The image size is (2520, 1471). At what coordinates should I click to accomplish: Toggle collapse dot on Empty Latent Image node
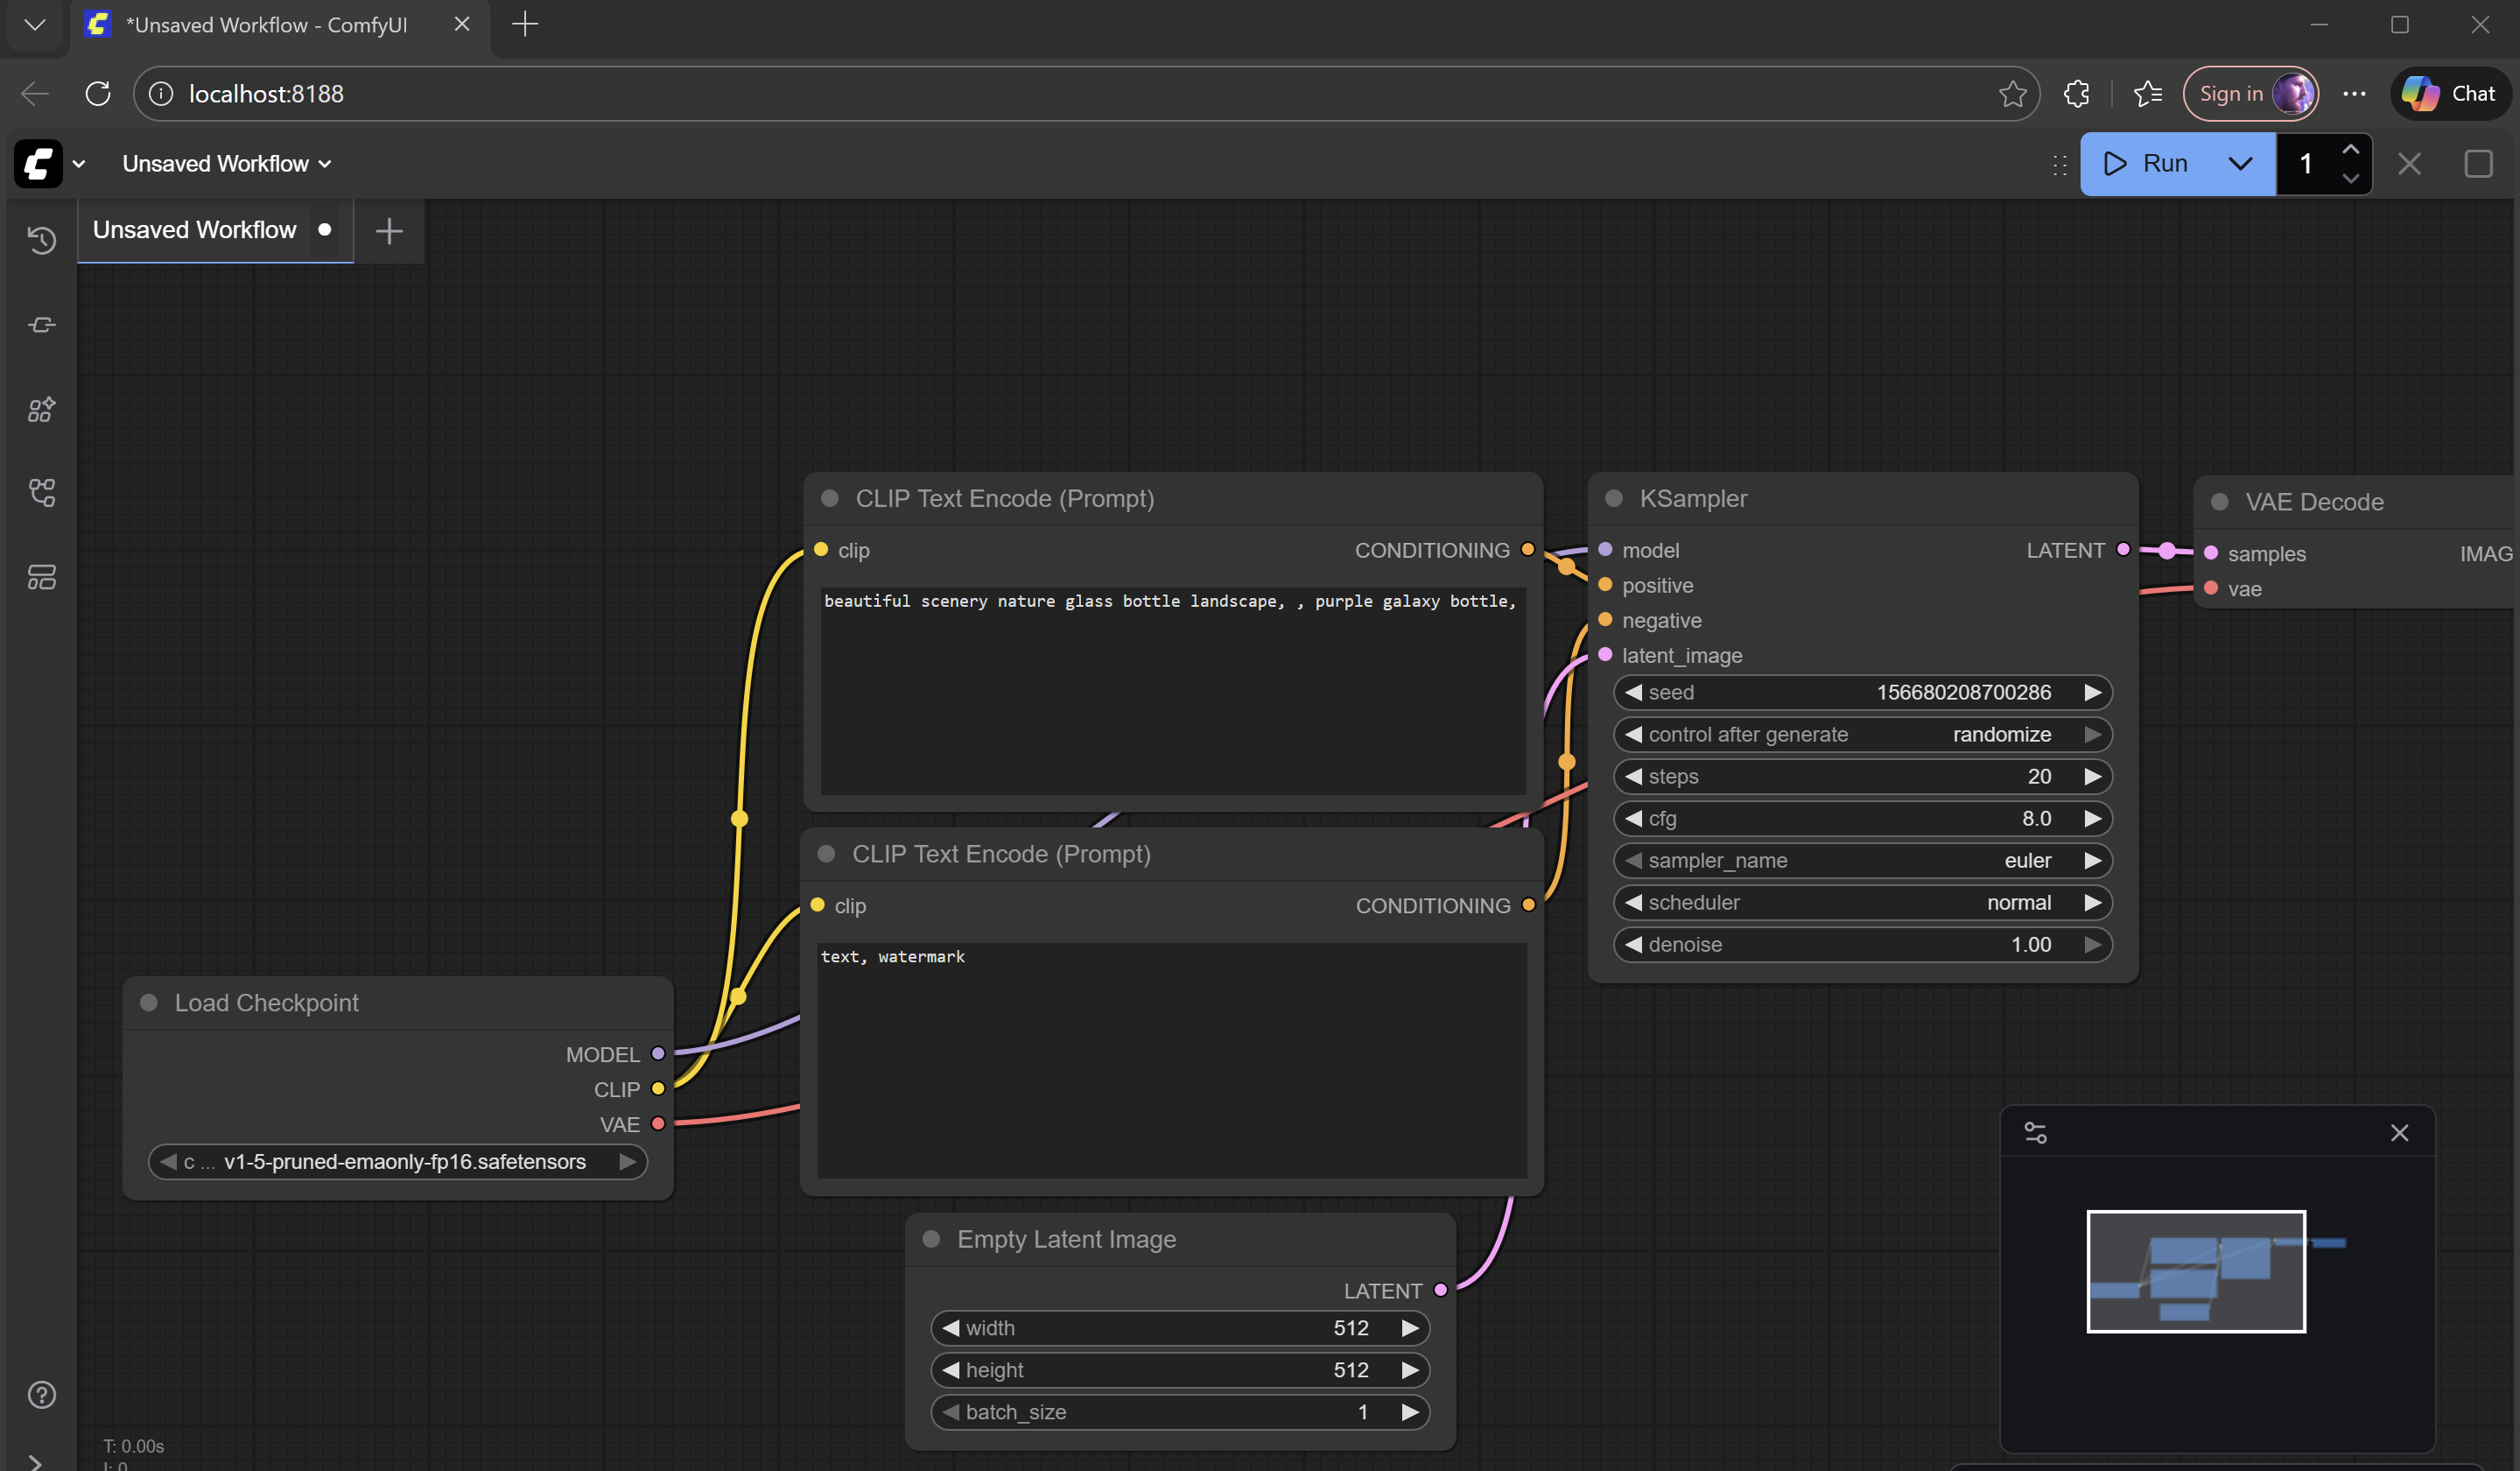tap(931, 1239)
